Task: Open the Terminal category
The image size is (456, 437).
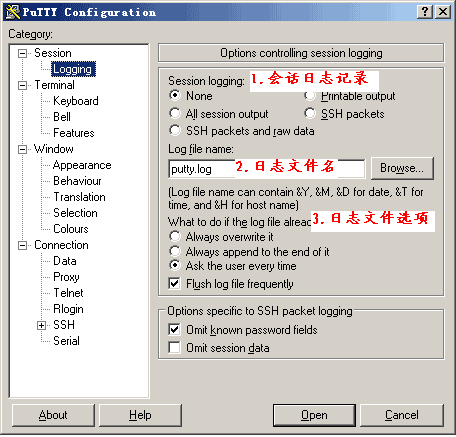Action: [x=54, y=85]
